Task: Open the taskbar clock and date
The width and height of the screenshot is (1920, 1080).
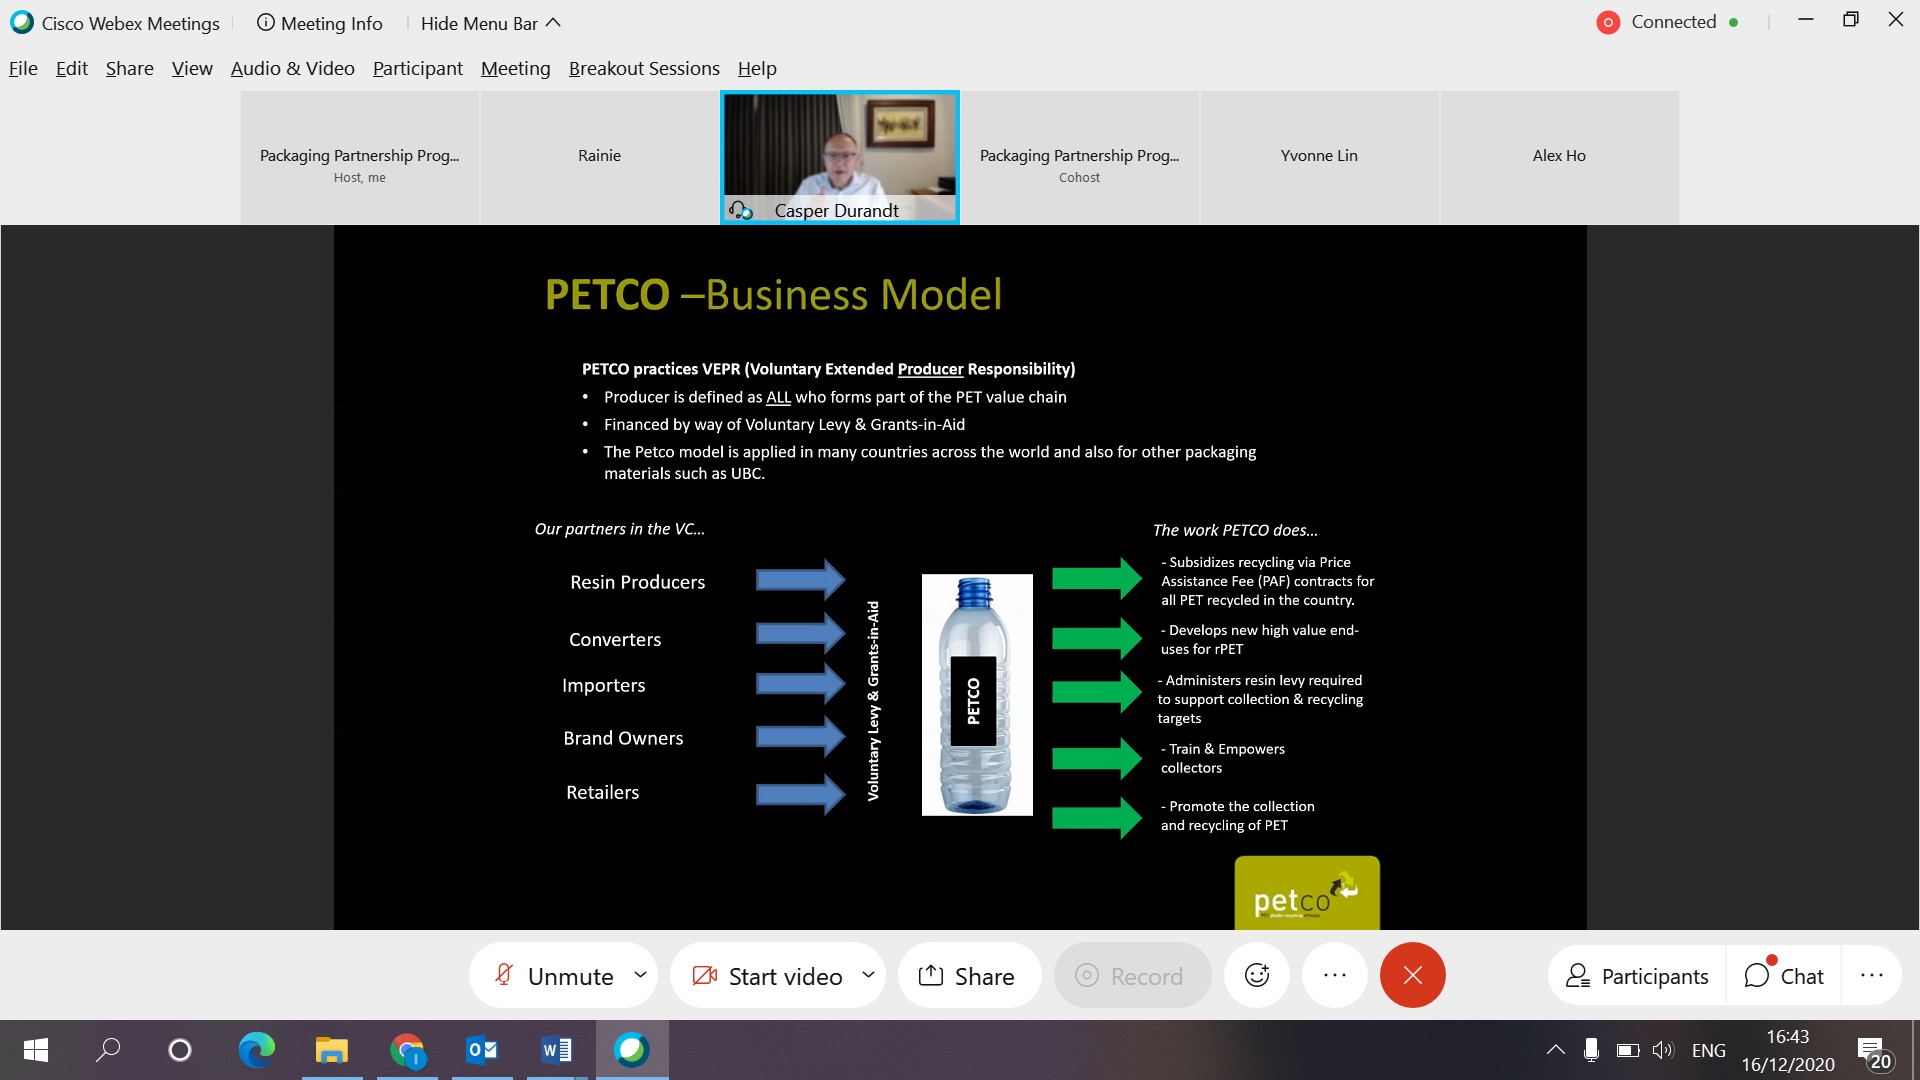Action: click(1788, 1050)
